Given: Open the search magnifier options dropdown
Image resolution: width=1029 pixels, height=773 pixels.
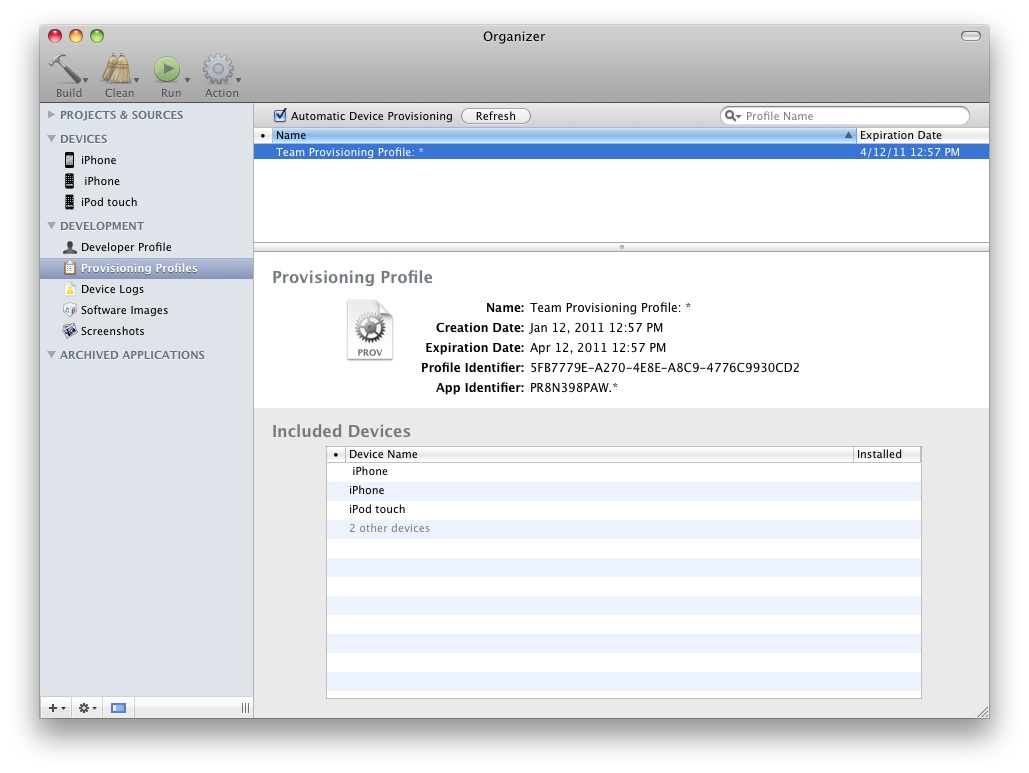Looking at the screenshot, I should [732, 116].
